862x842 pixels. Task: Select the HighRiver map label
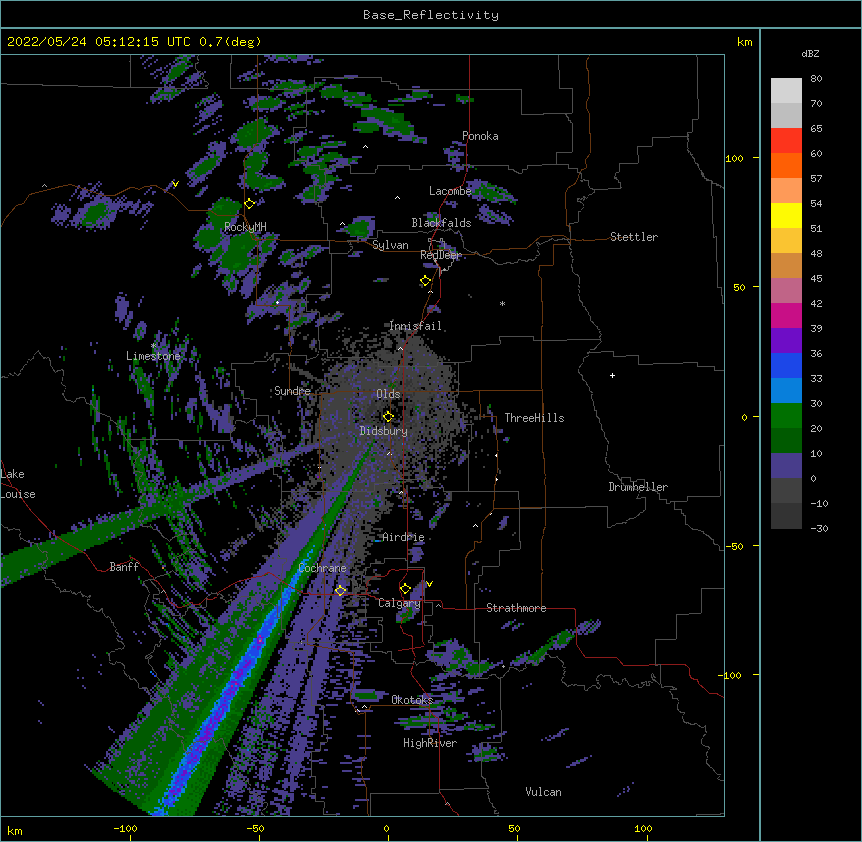[x=430, y=743]
